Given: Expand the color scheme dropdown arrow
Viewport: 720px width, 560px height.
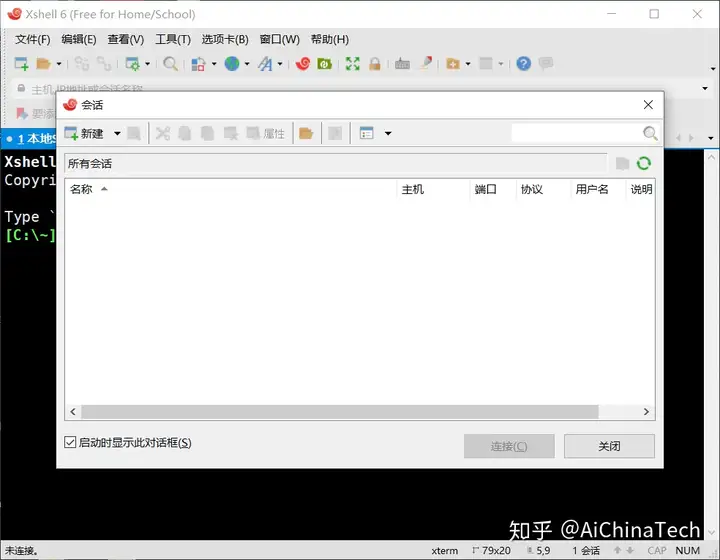Looking at the screenshot, I should pyautogui.click(x=214, y=64).
